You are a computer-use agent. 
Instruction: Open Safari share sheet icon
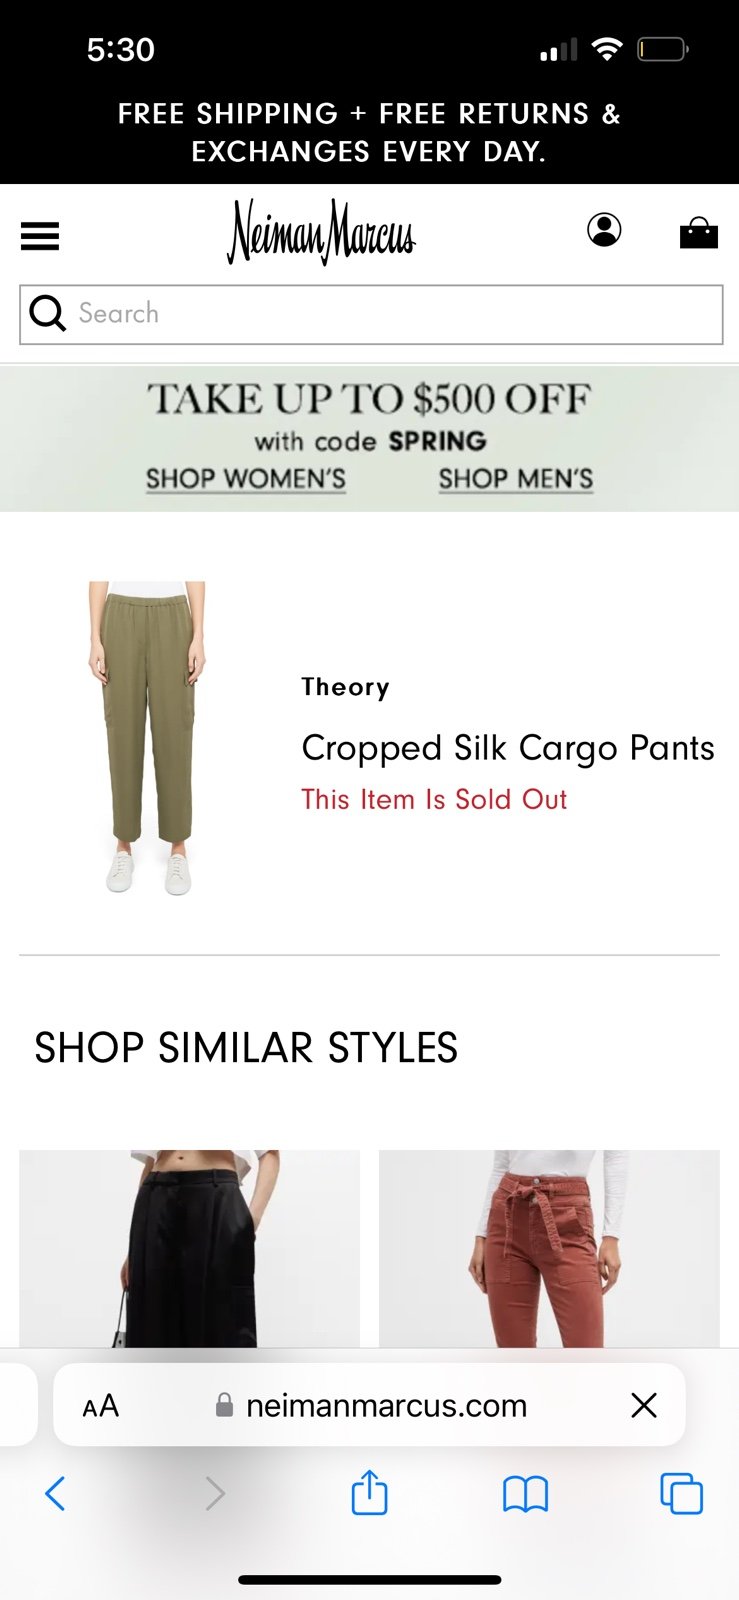point(369,1492)
